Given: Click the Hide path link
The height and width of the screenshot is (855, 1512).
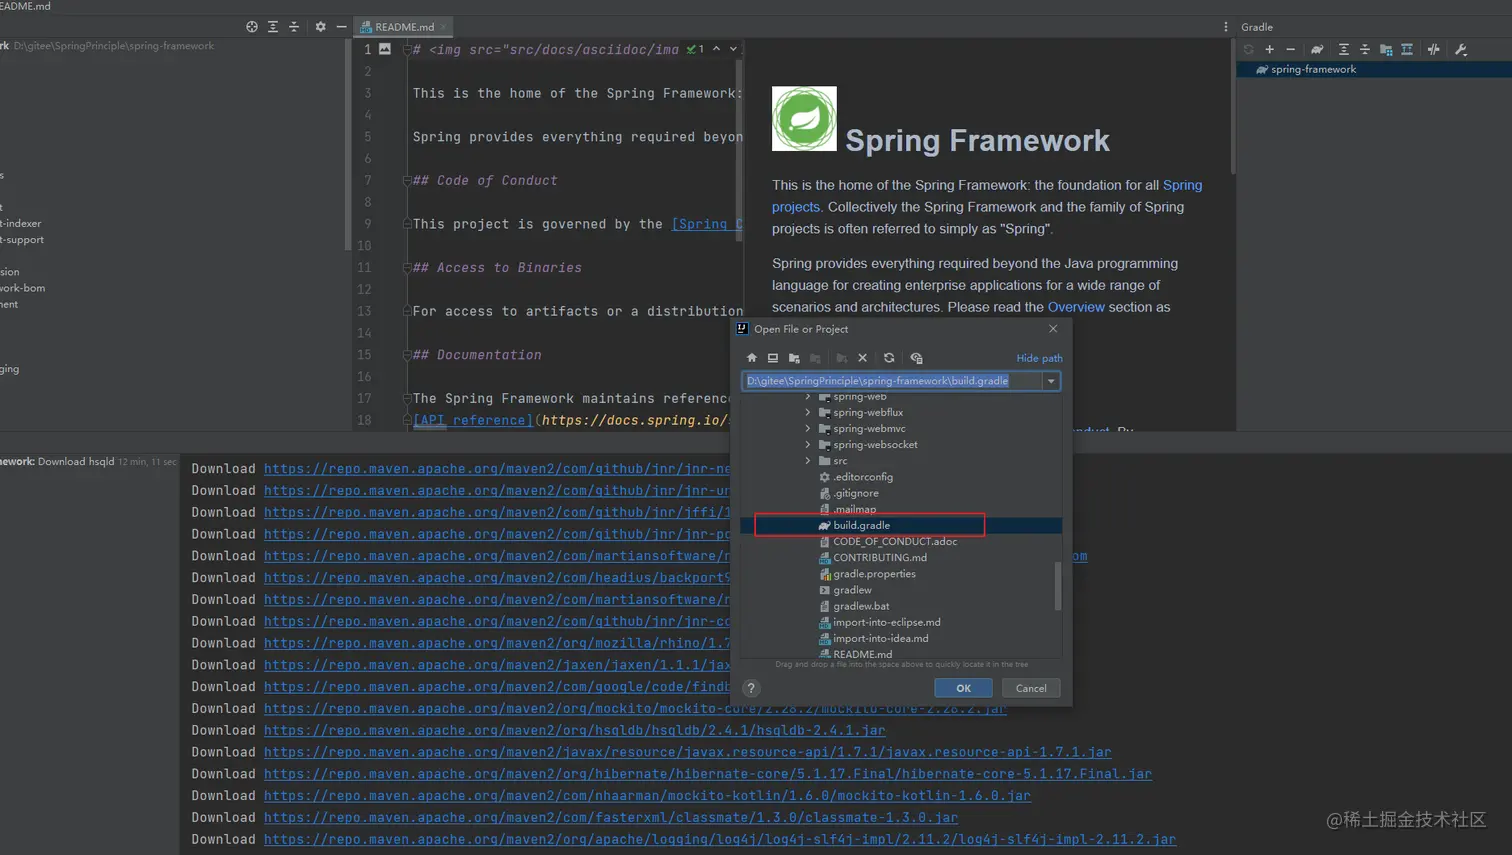Looking at the screenshot, I should pyautogui.click(x=1039, y=358).
